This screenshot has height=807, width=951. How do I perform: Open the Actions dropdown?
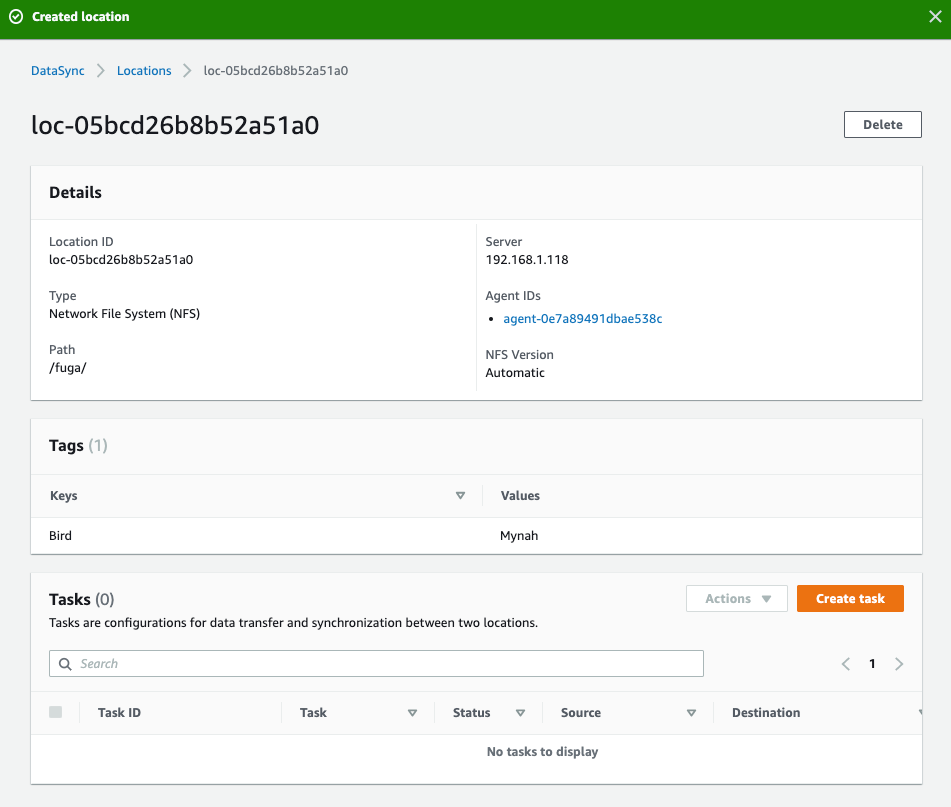click(x=736, y=598)
